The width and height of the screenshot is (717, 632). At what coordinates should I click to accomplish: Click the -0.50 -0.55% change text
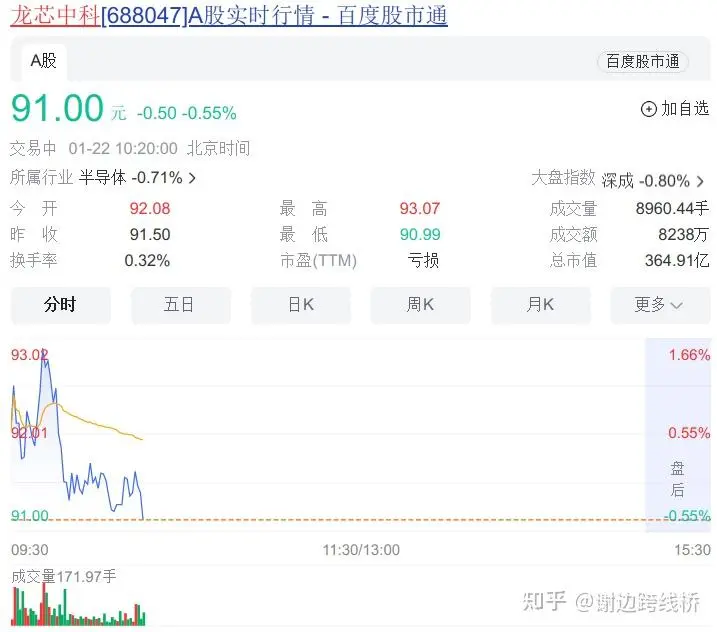(187, 113)
